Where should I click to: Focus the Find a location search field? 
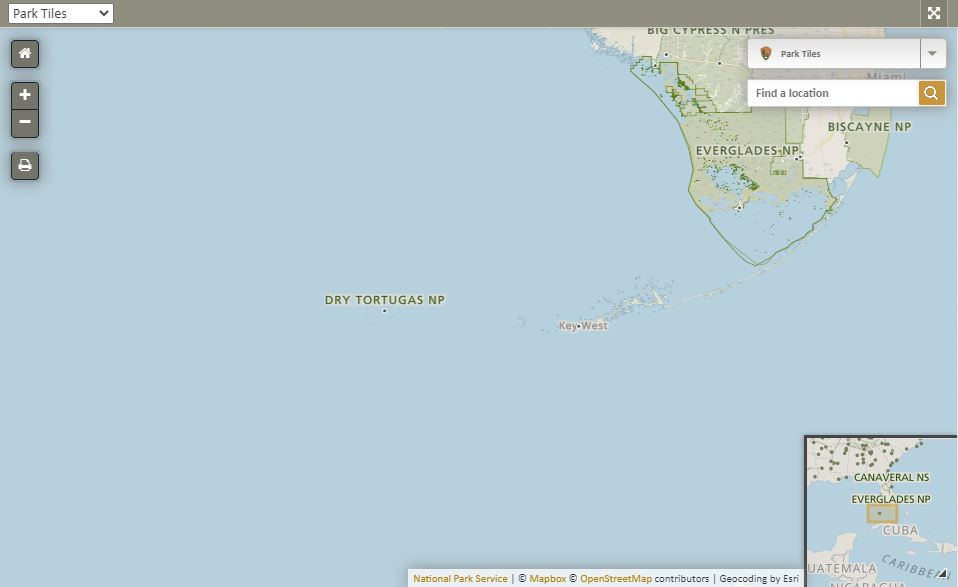coord(833,93)
